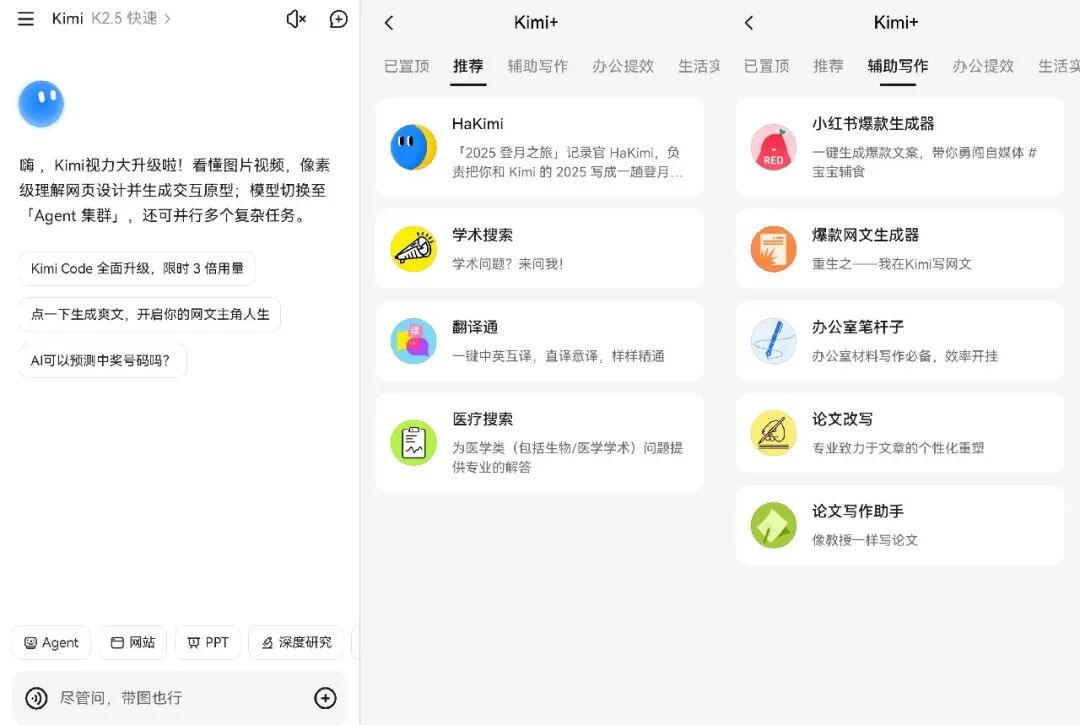Open 学术问题？来问我! description
The image size is (1080, 725).
click(508, 264)
